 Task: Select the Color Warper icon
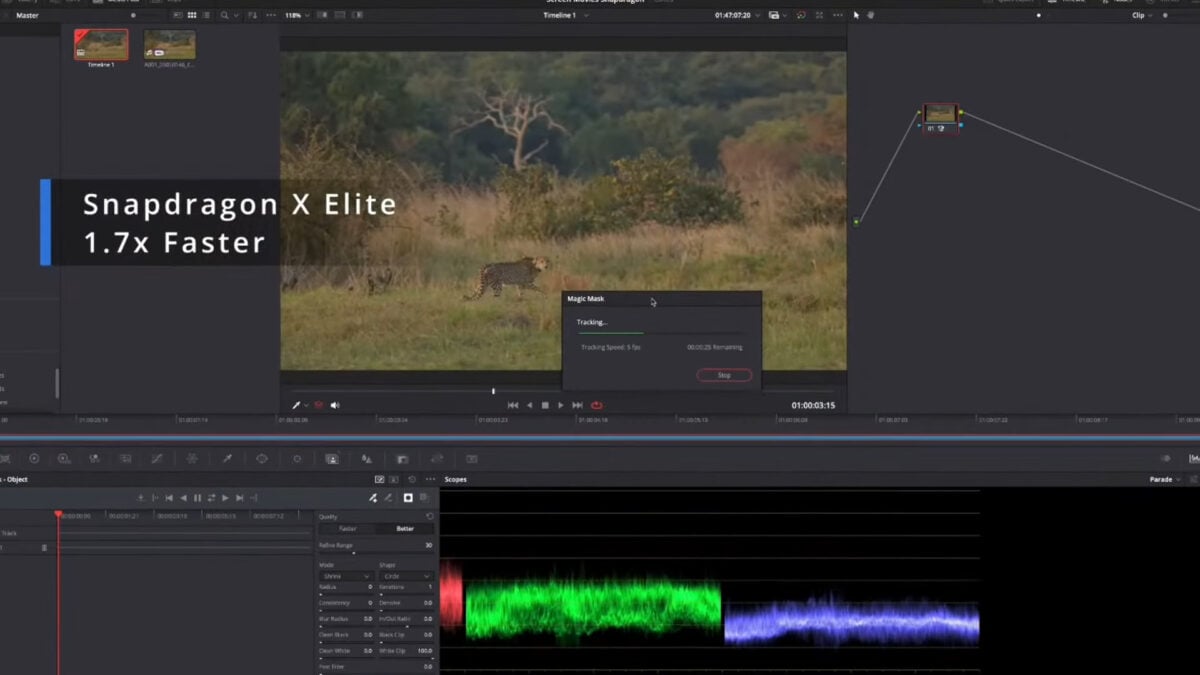click(191, 458)
